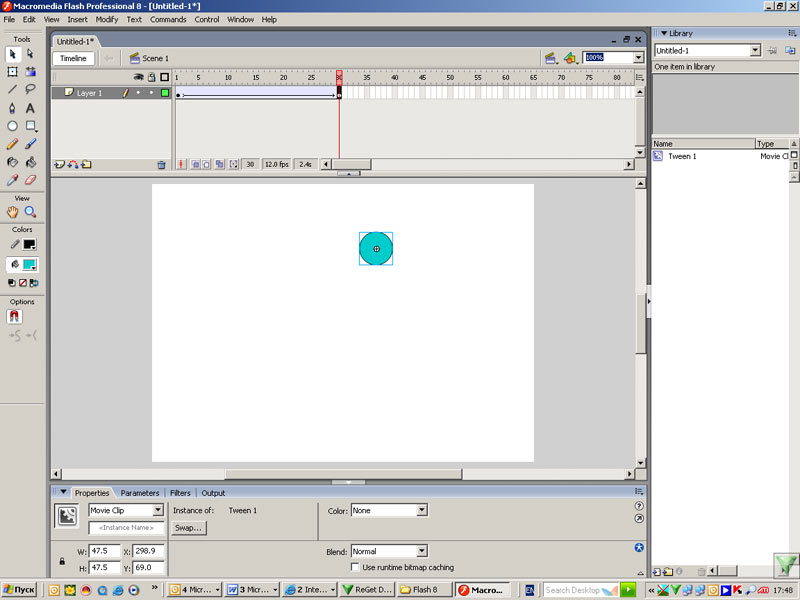Select the Lasso tool
The image size is (800, 600).
[30, 89]
